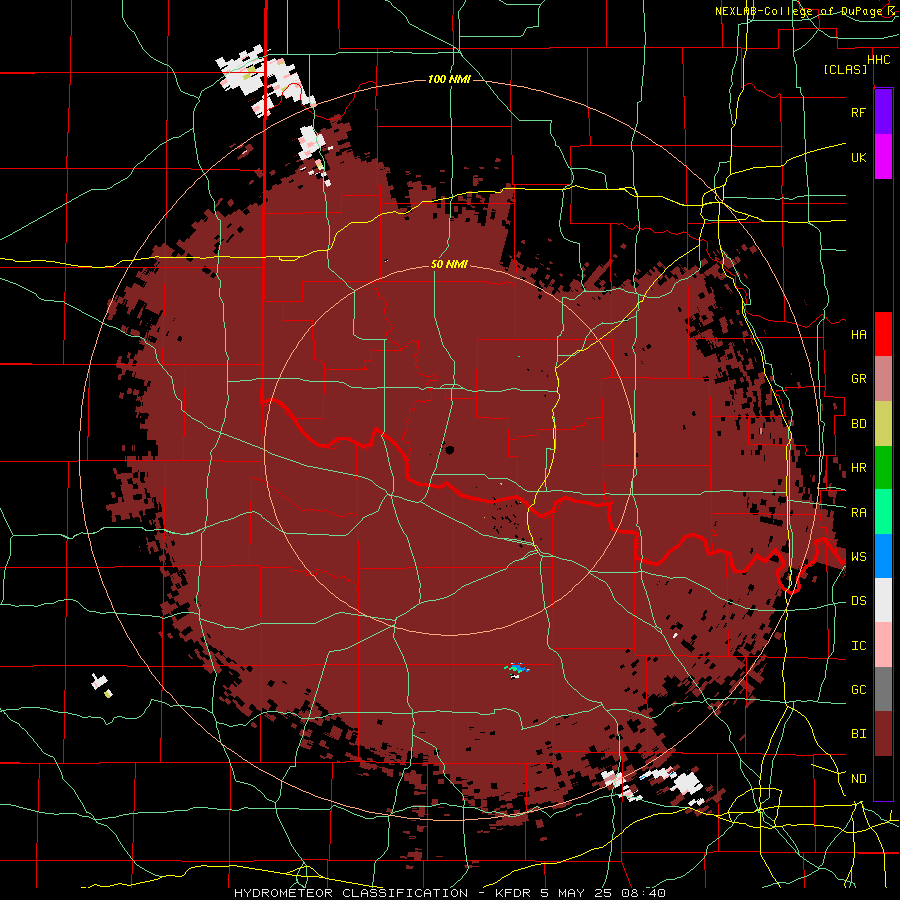Click the HA legend label
900x900 pixels.
858,334
